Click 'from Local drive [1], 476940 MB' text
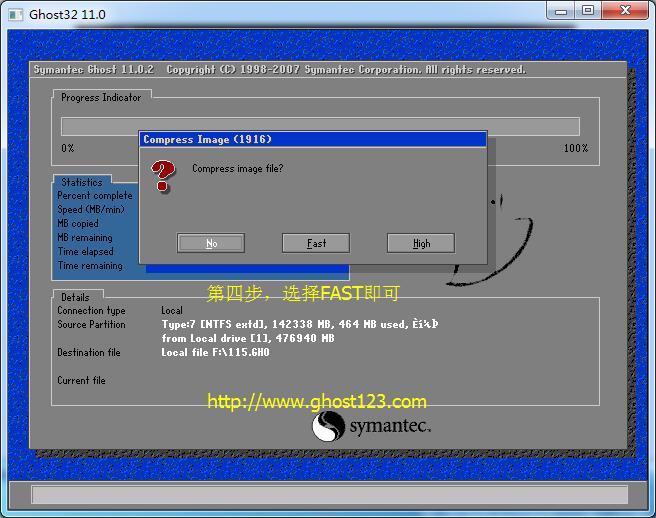The height and width of the screenshot is (518, 656). pos(248,338)
